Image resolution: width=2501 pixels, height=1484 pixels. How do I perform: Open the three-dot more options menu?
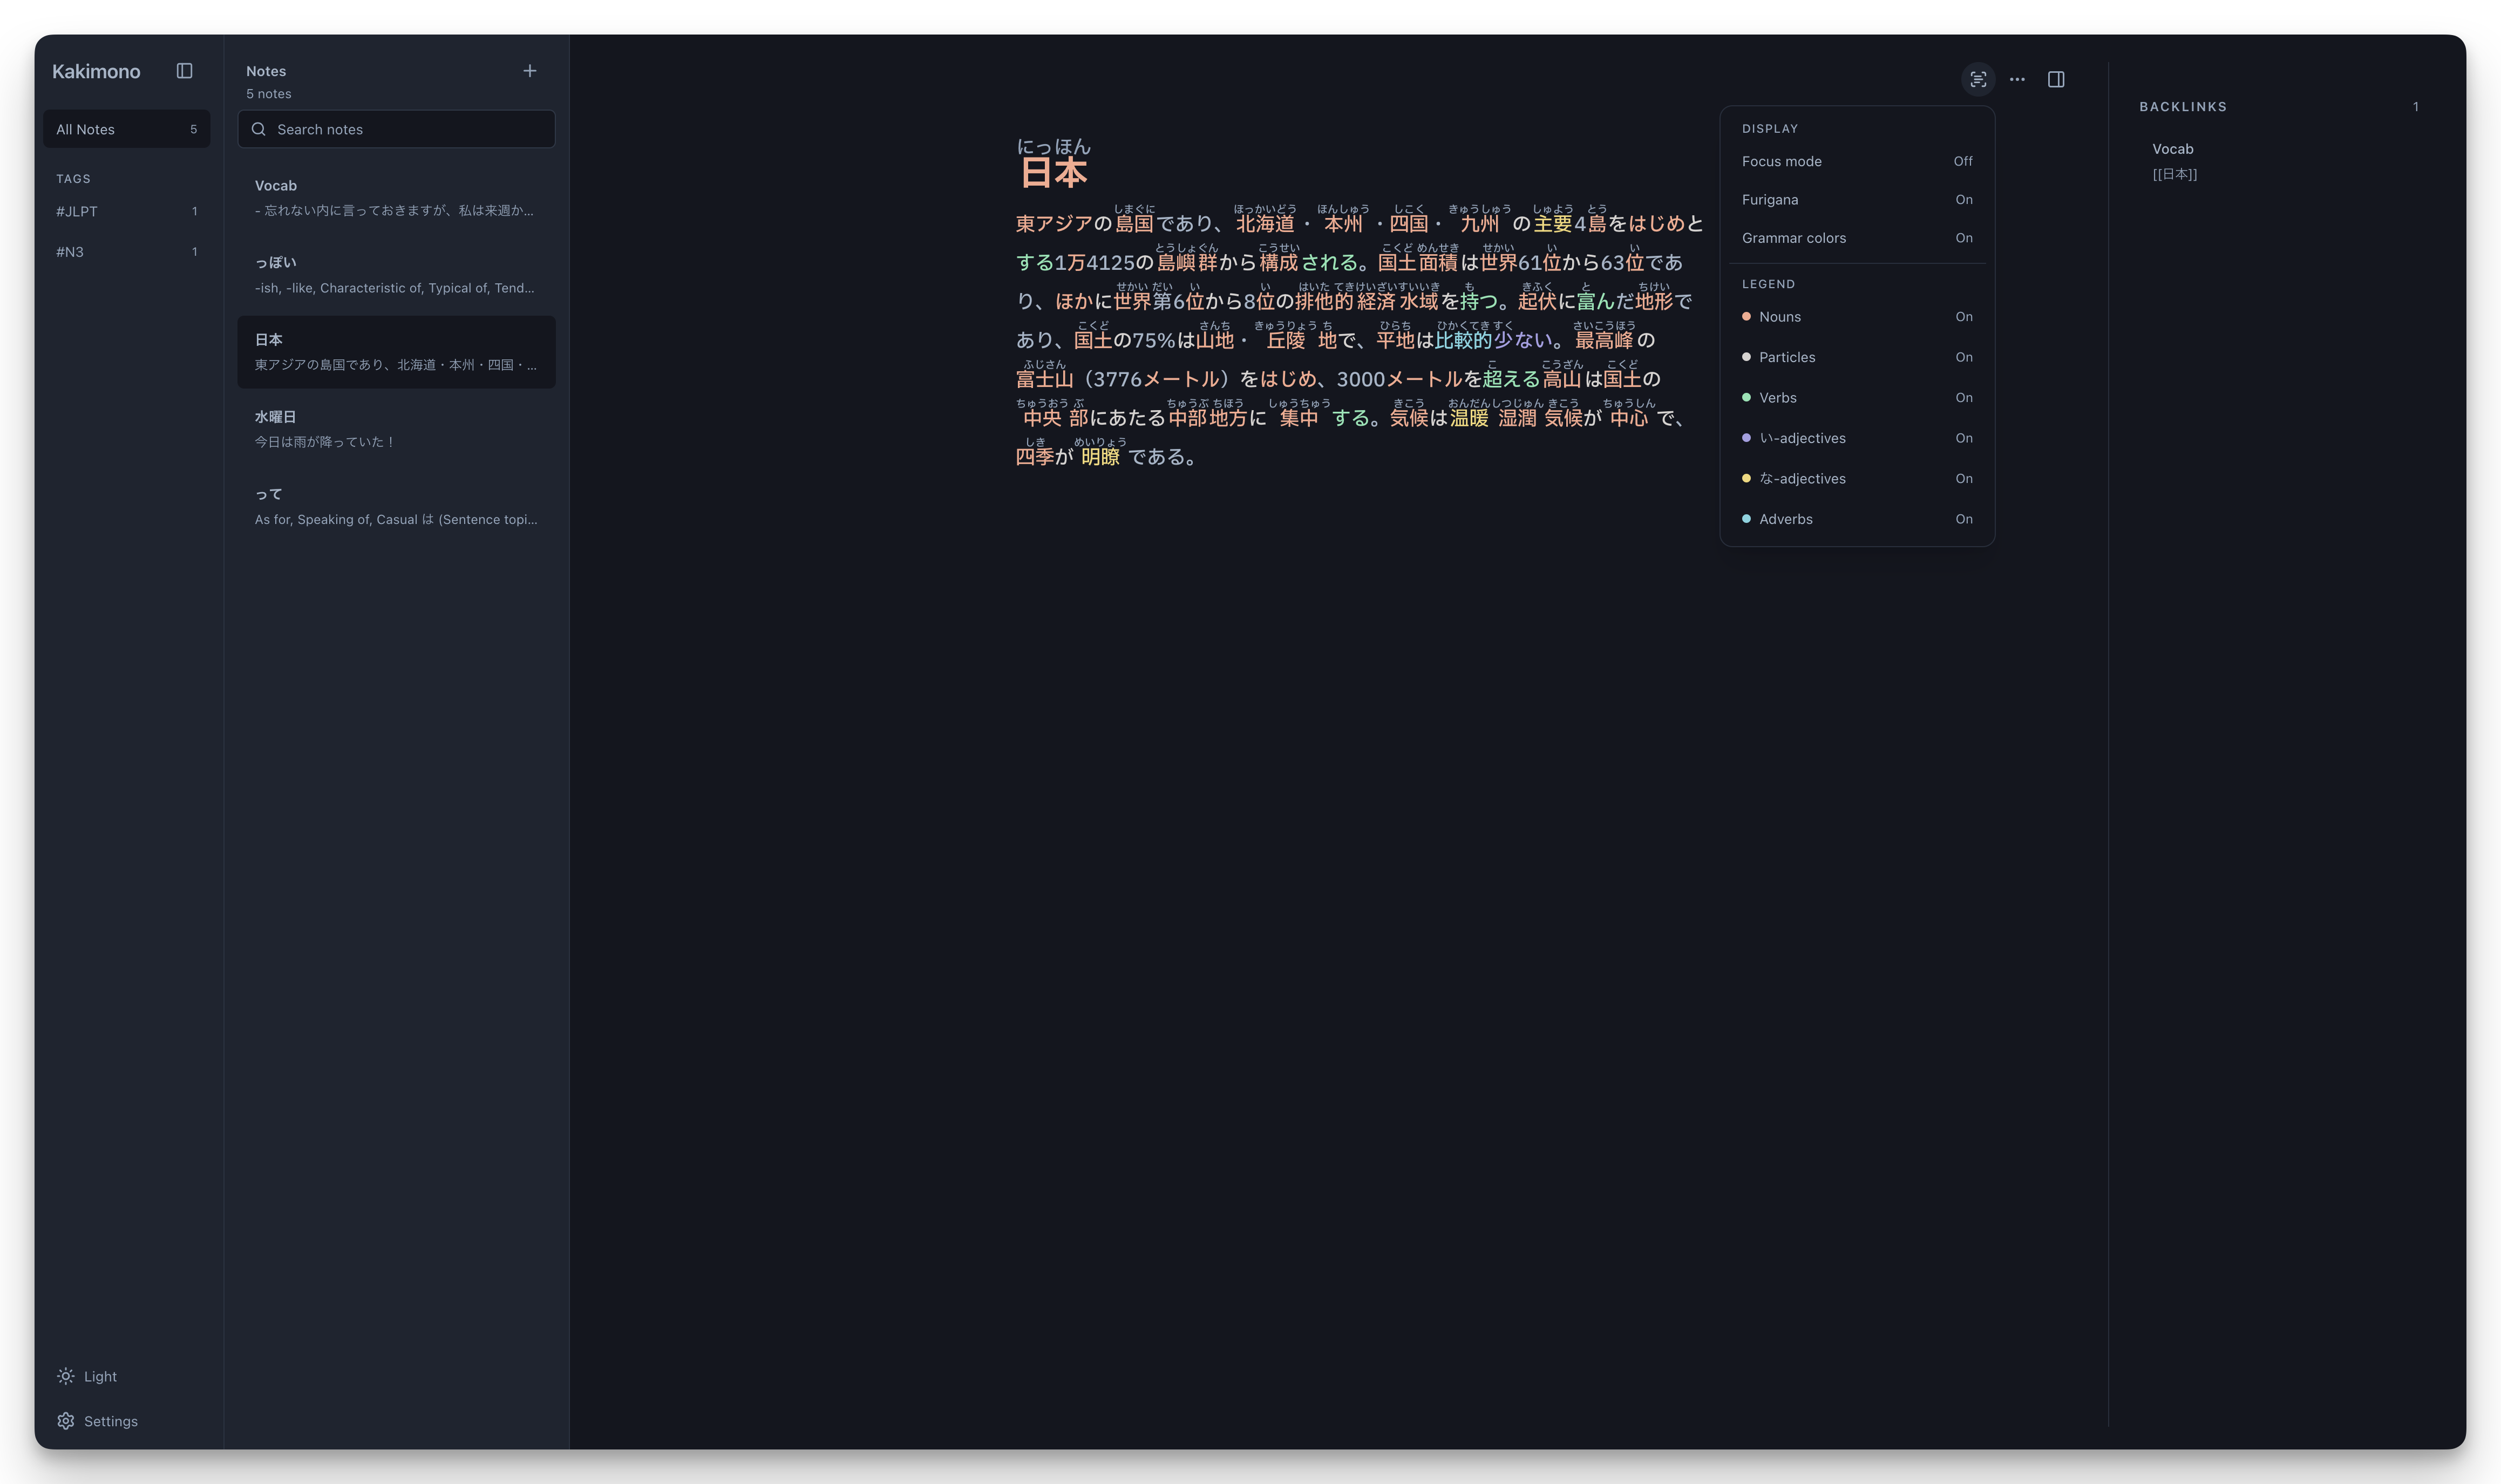[2017, 79]
